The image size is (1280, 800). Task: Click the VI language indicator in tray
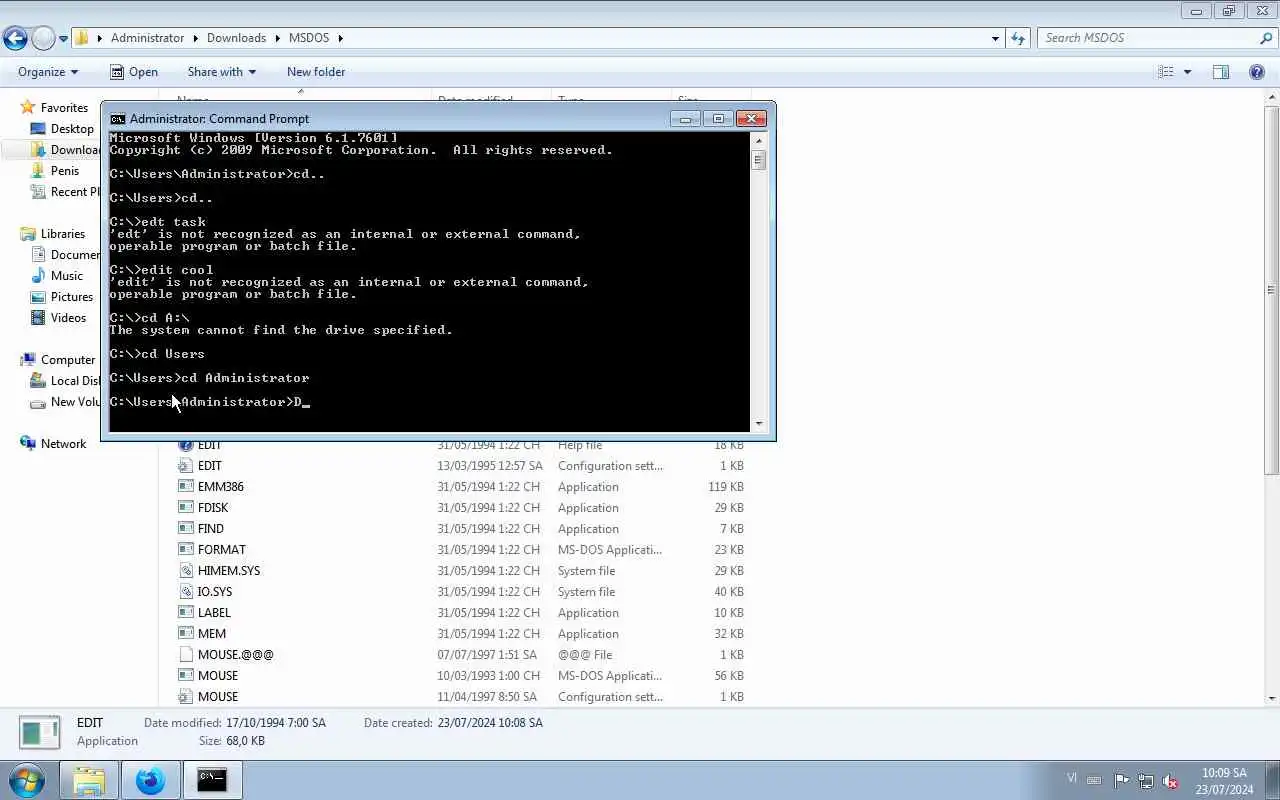[1072, 777]
